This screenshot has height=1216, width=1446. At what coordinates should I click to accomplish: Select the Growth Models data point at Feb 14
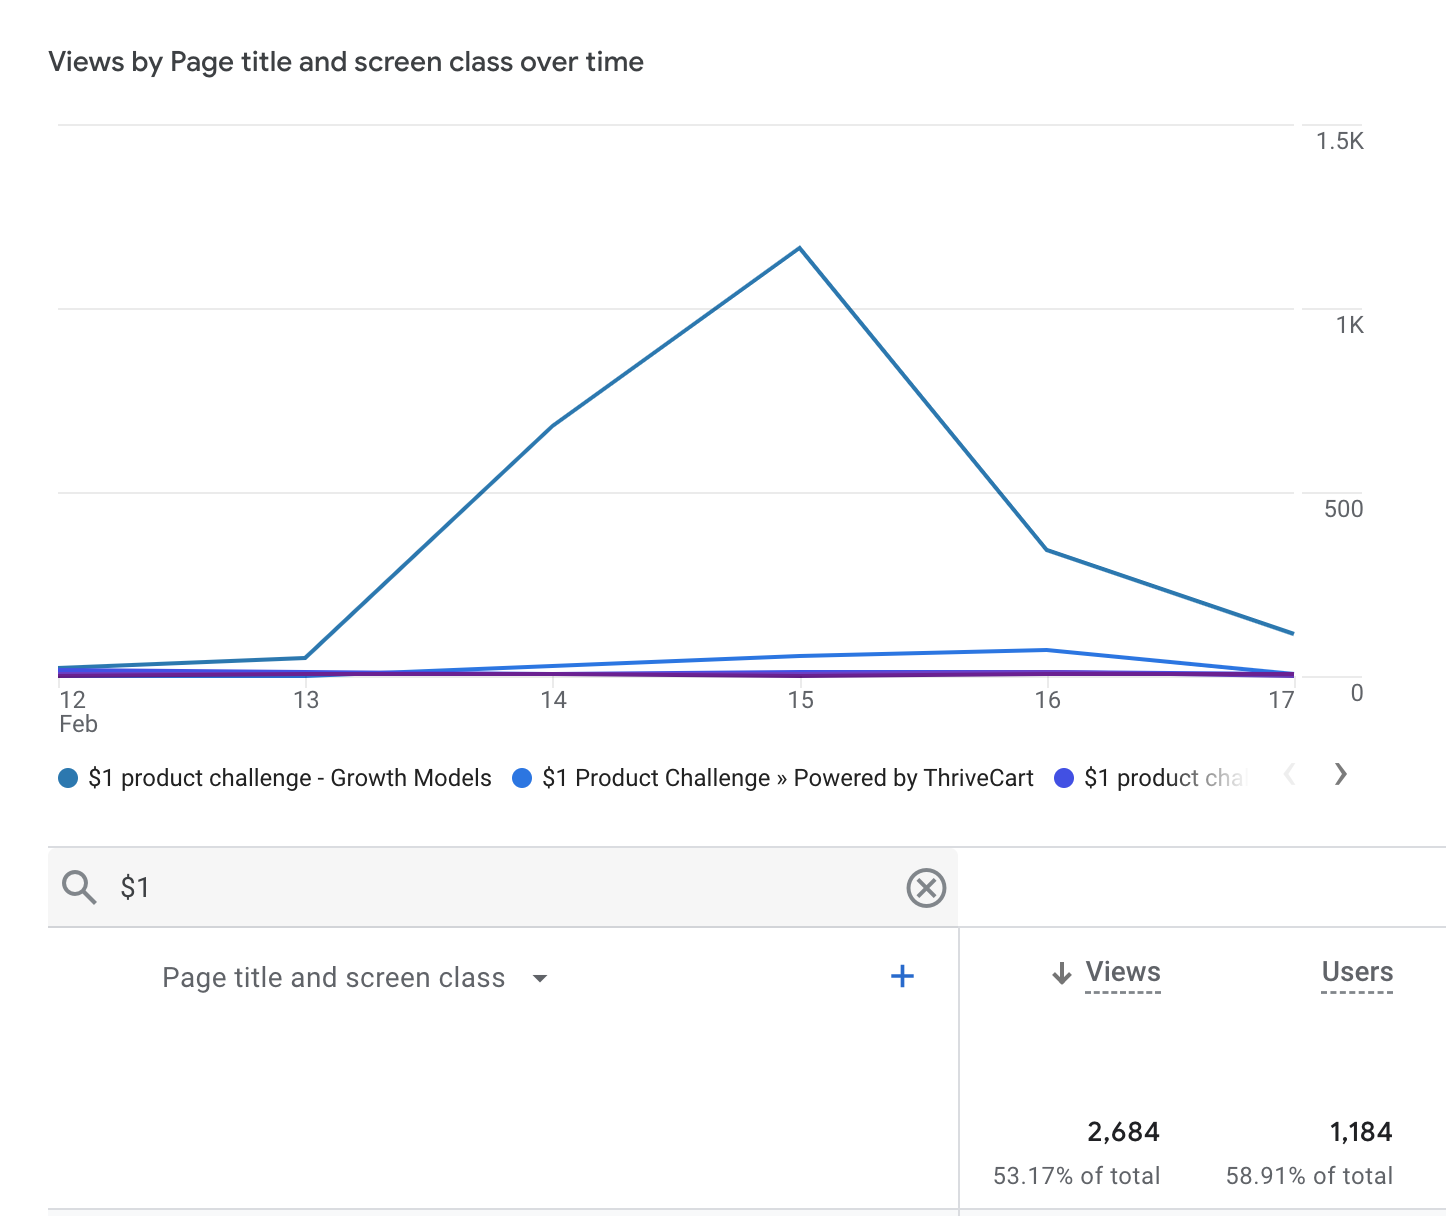[553, 426]
